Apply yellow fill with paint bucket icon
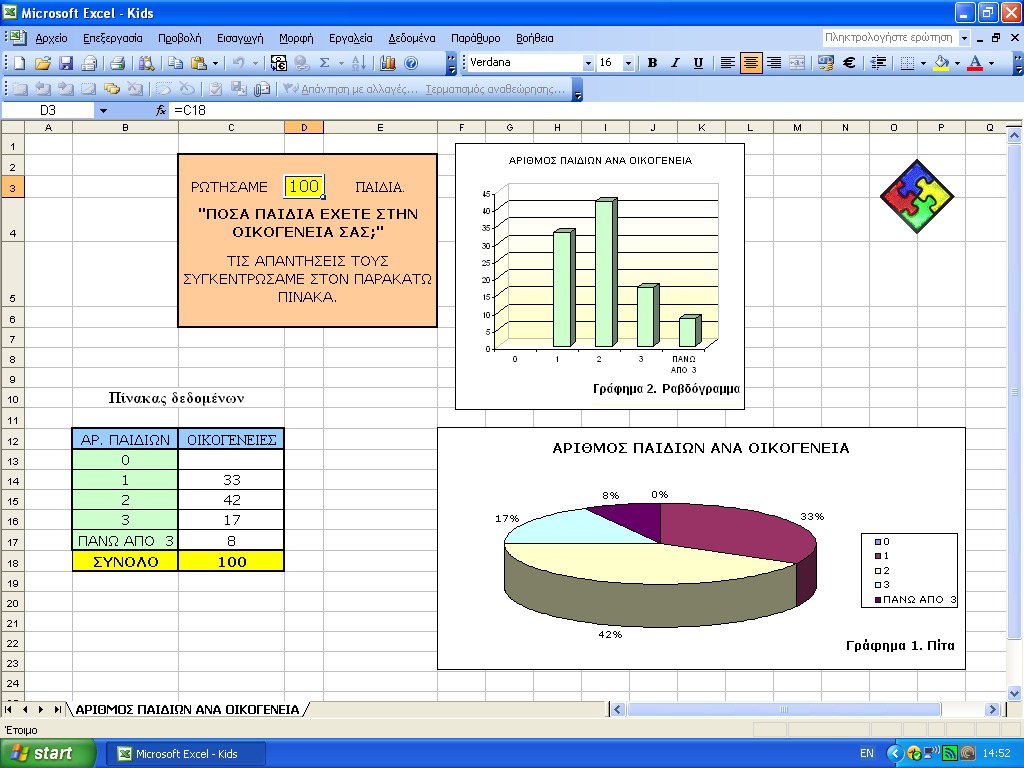This screenshot has height=768, width=1024. click(942, 63)
